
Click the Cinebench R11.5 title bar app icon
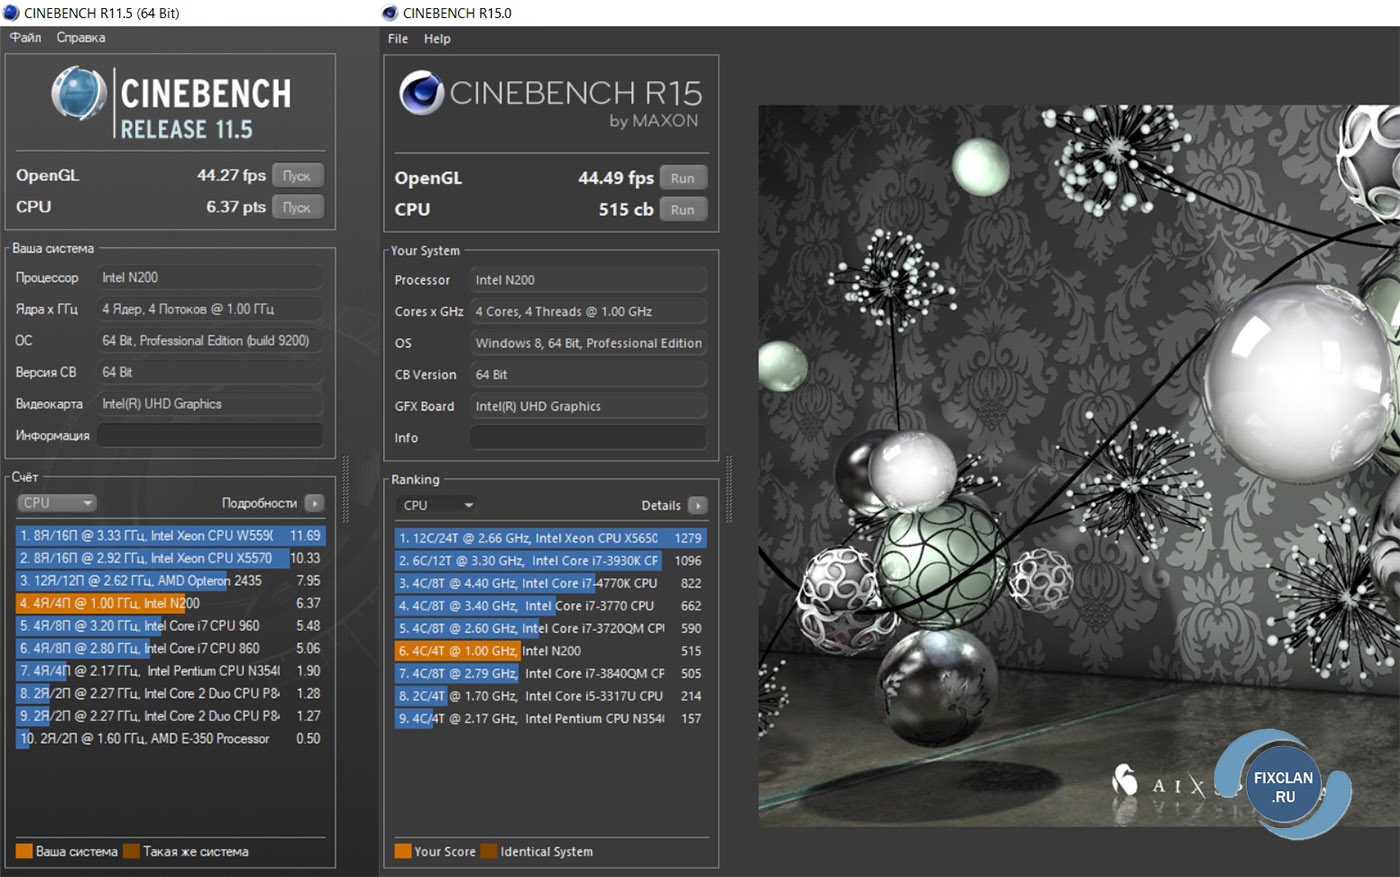11,13
